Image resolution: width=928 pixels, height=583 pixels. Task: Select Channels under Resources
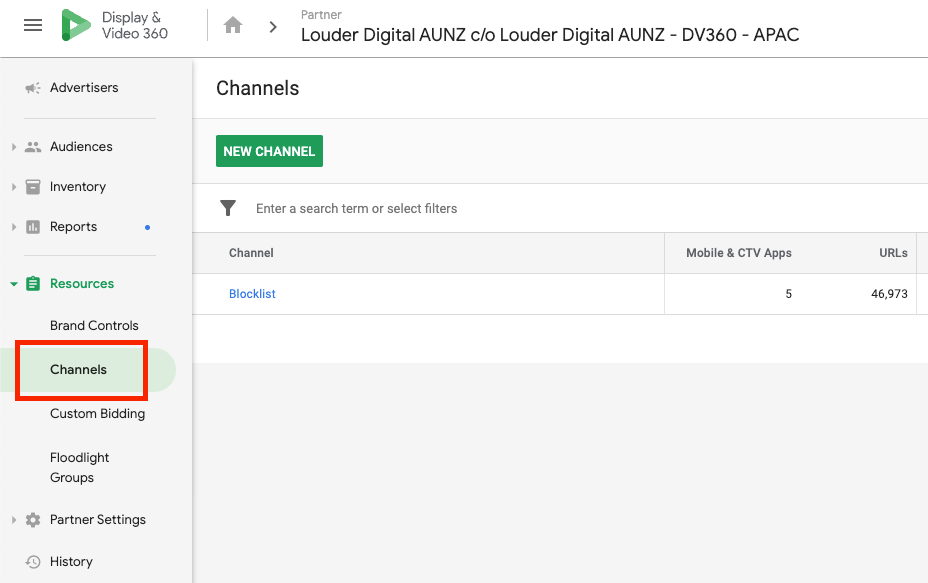[x=78, y=370]
